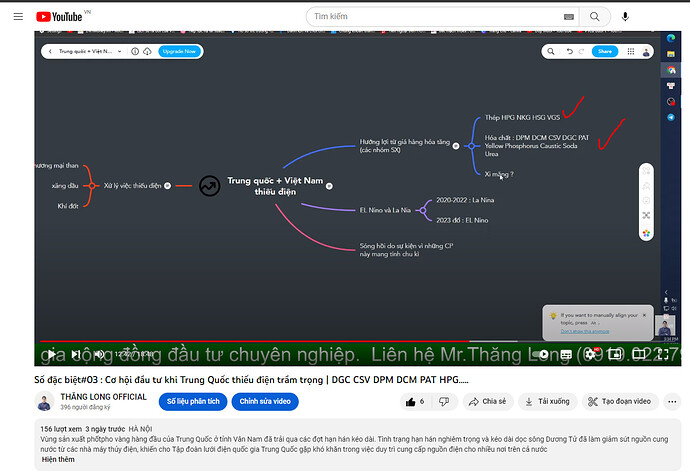690x475 pixels.
Task: Open the YouTube guide hamburger menu
Action: click(18, 17)
